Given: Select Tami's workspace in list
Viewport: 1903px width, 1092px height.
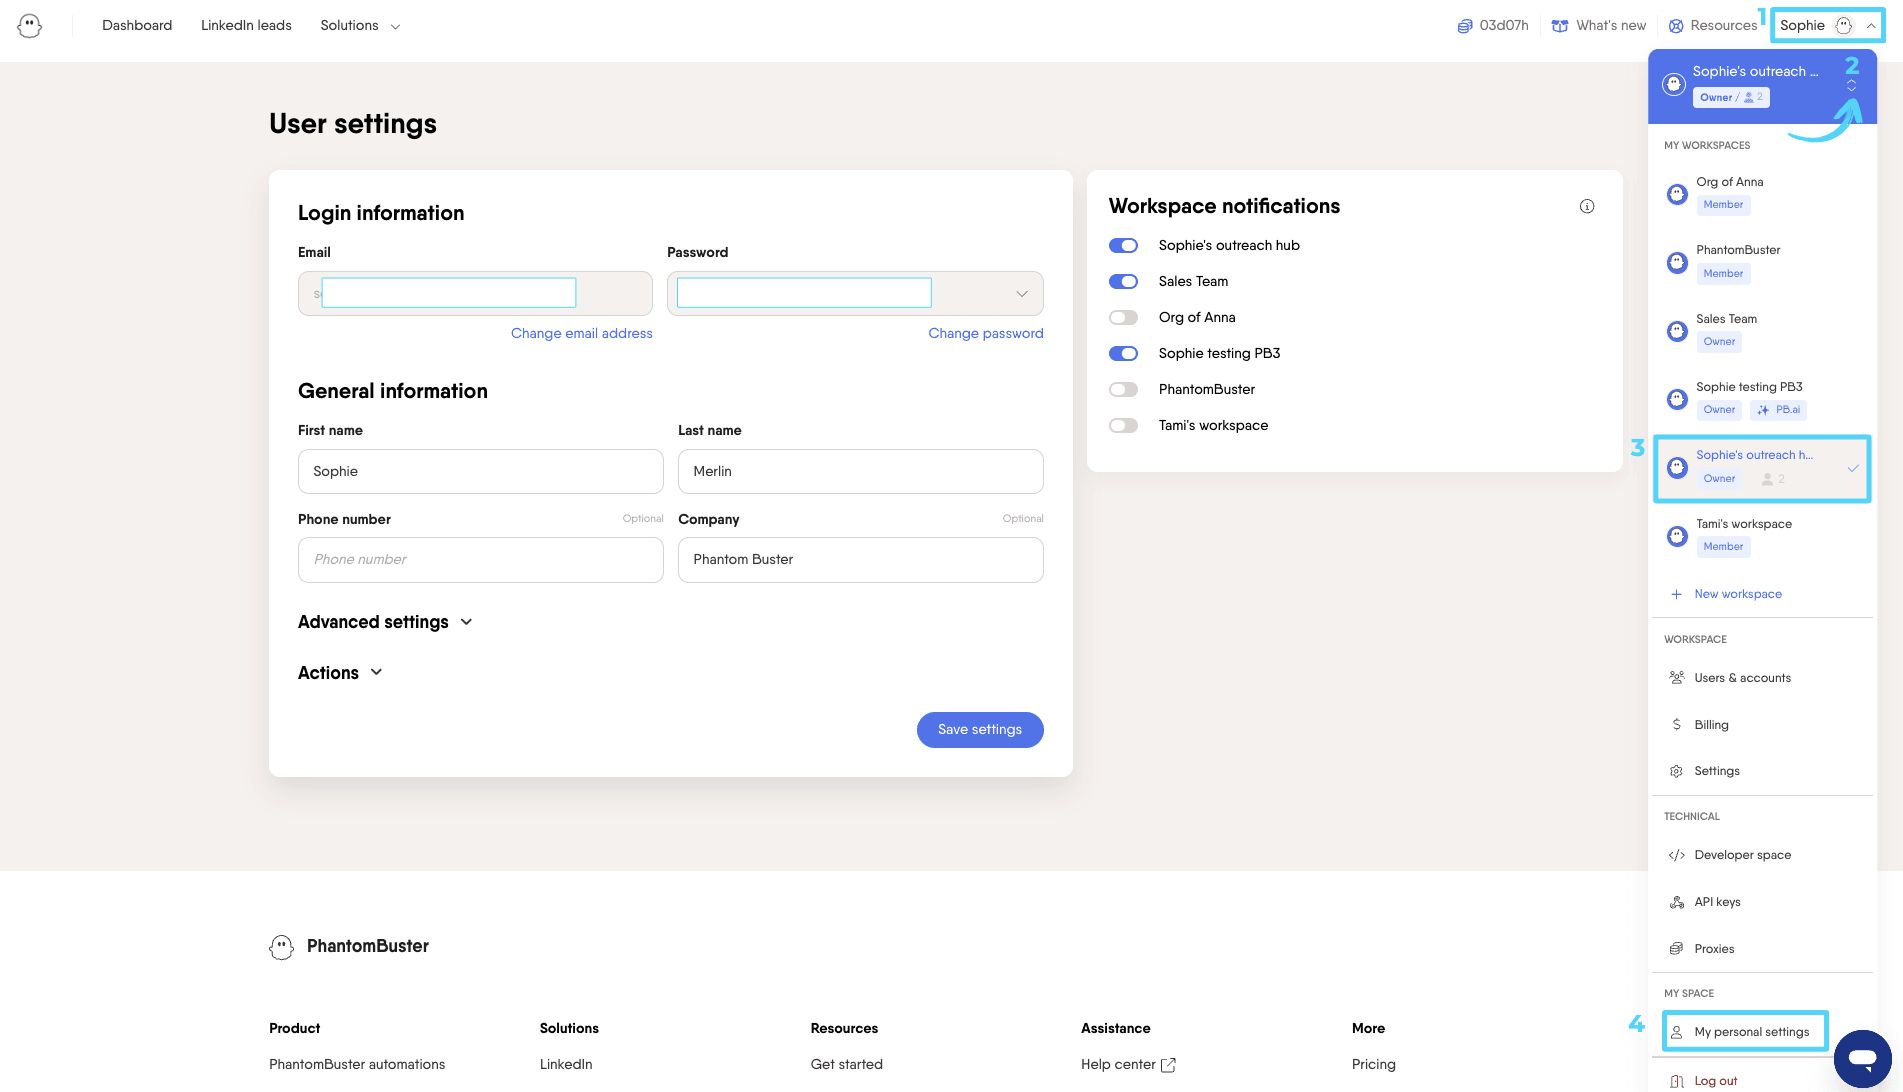Looking at the screenshot, I should tap(1761, 536).
